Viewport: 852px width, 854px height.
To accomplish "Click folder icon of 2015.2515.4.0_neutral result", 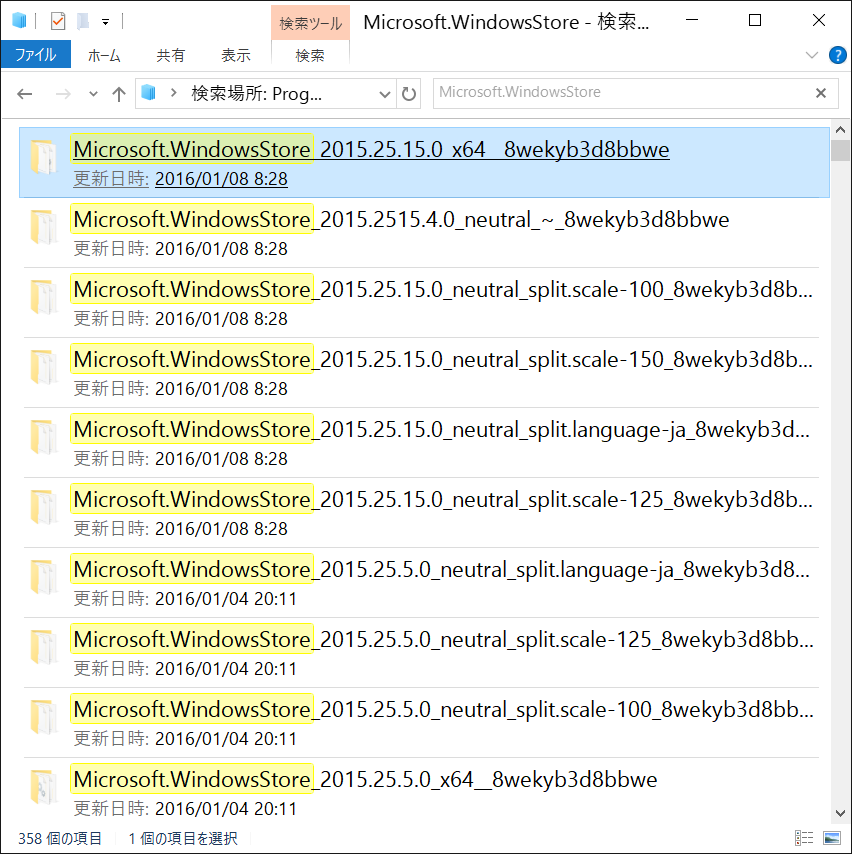I will tap(44, 227).
